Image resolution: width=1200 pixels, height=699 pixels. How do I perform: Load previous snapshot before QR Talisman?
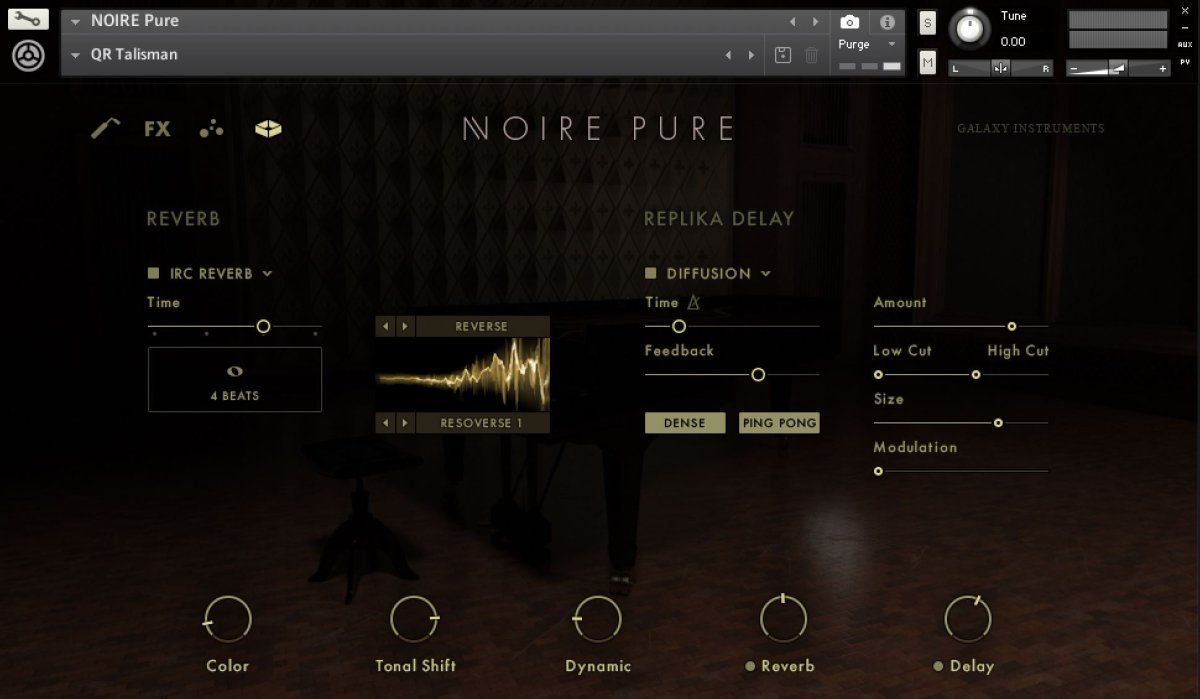click(x=728, y=55)
